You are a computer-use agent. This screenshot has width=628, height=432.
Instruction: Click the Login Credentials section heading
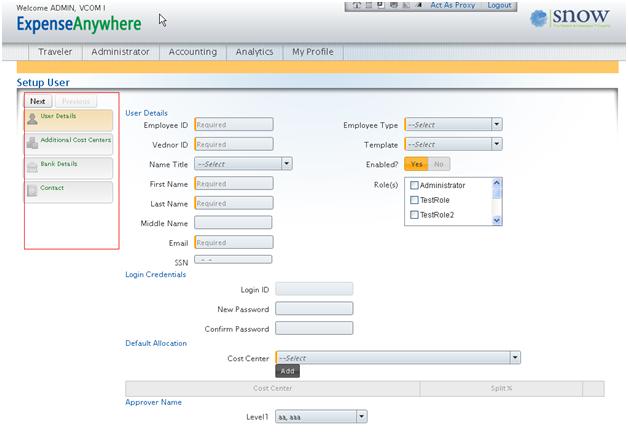click(155, 275)
